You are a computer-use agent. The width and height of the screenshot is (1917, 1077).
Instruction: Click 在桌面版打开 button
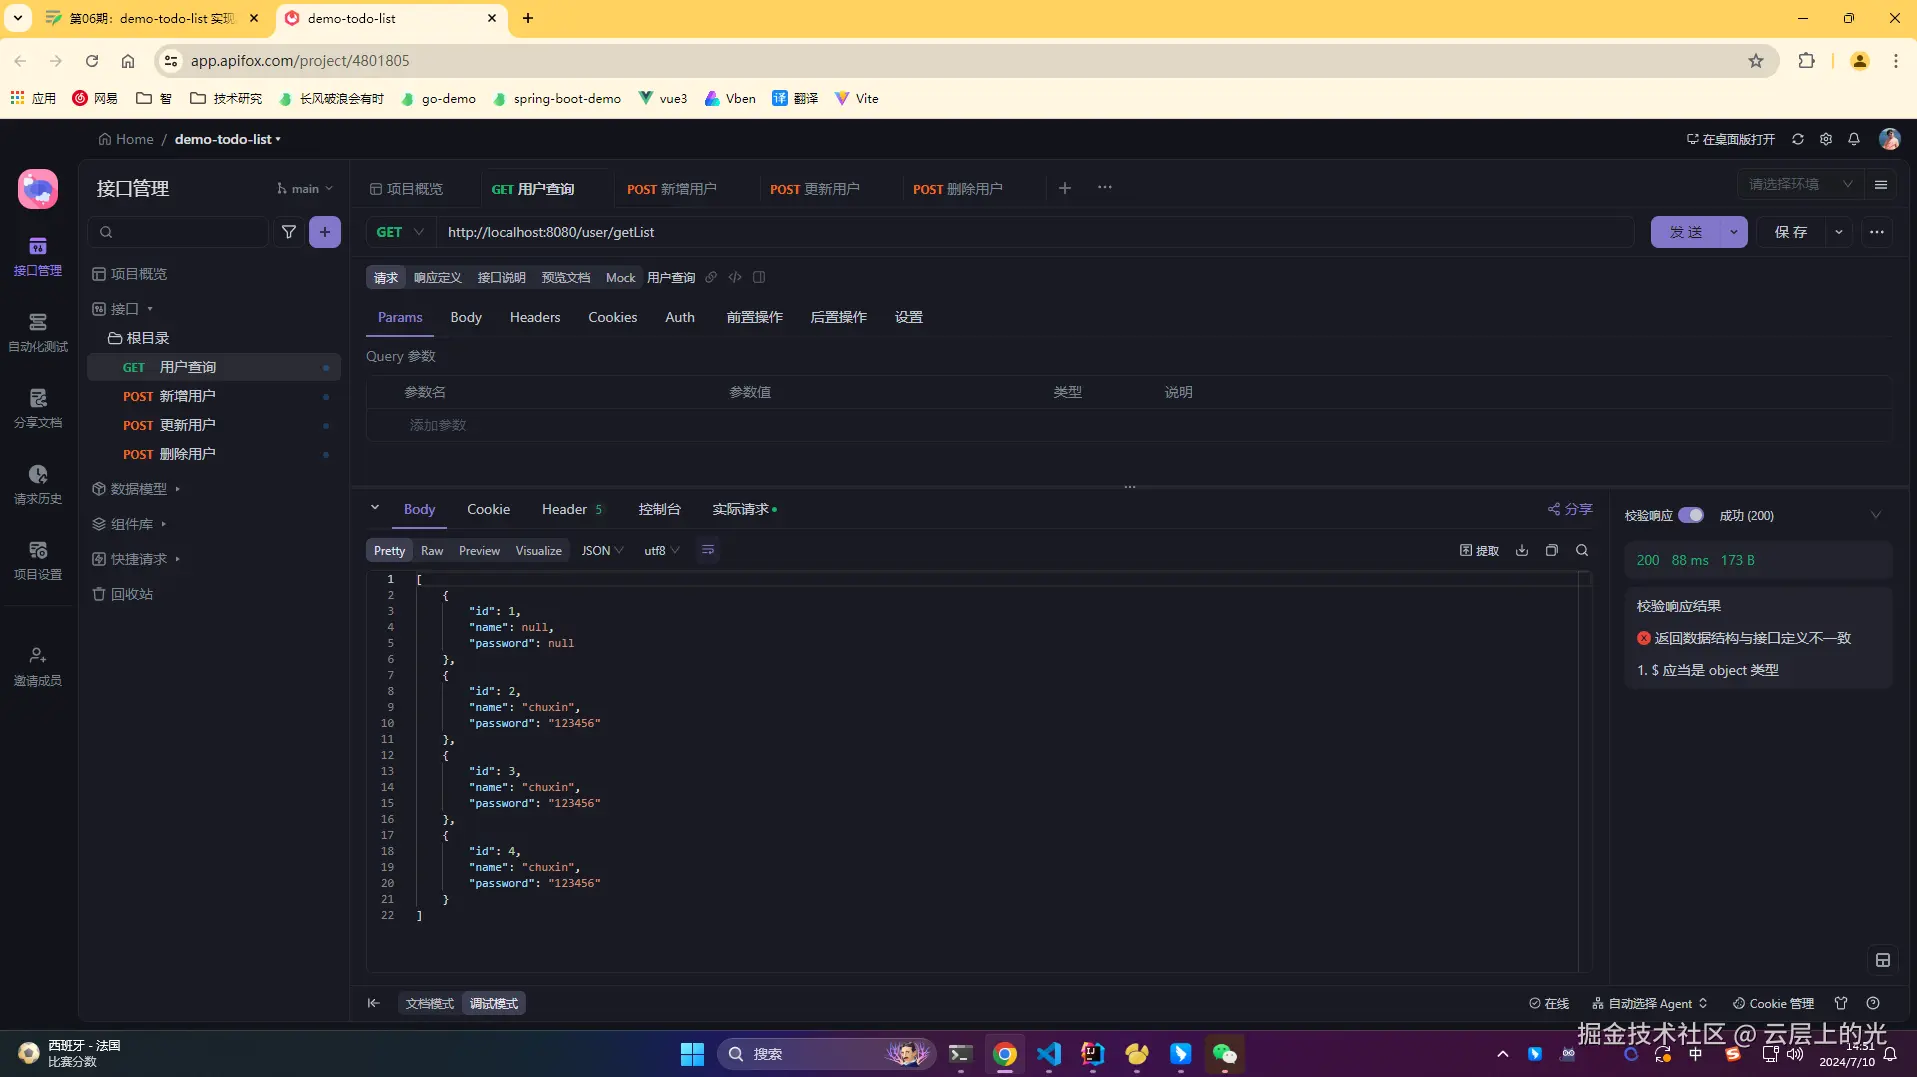(x=1731, y=139)
